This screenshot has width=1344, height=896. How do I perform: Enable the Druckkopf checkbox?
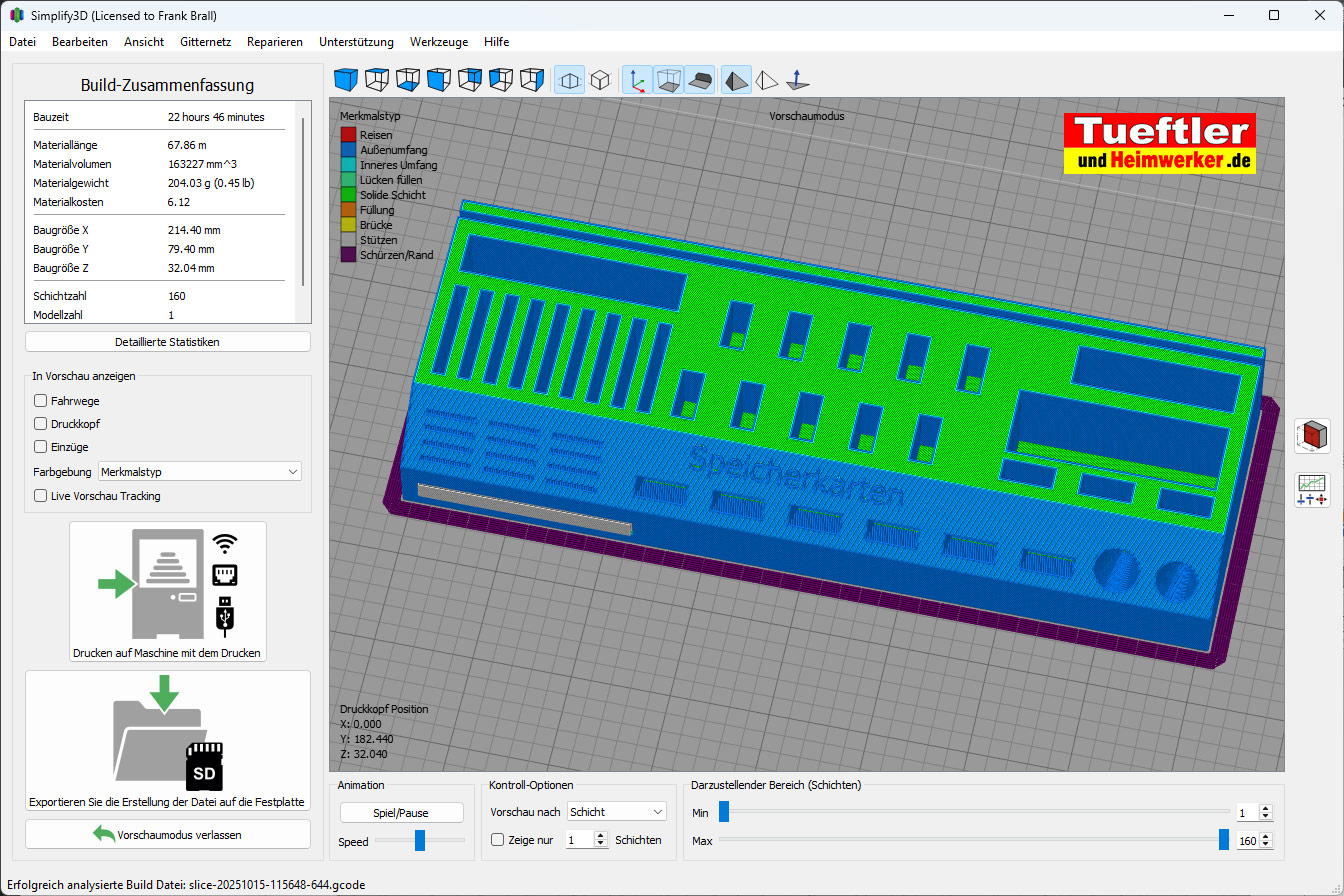tap(41, 424)
